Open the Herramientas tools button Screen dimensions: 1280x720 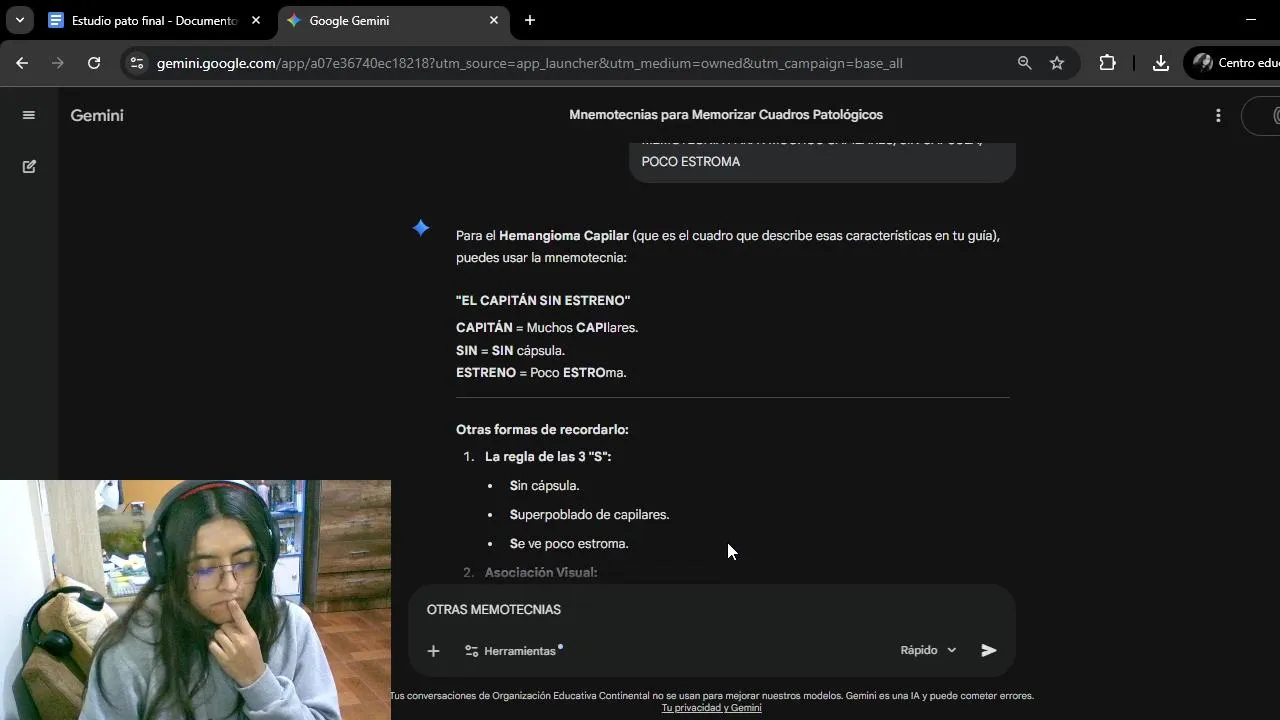tap(512, 651)
